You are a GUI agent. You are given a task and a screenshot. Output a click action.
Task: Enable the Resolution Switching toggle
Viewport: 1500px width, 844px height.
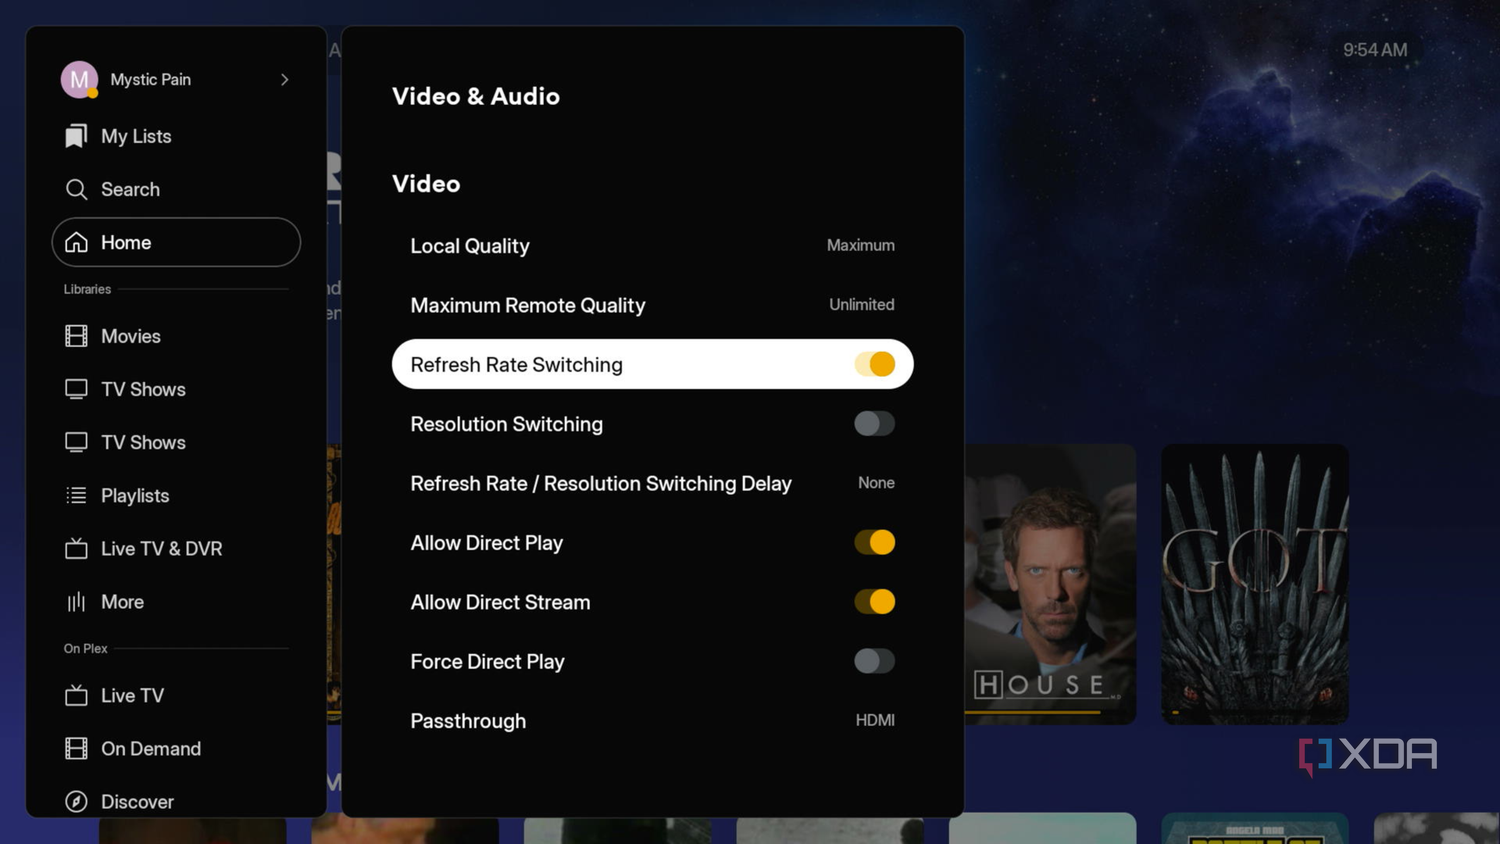click(x=874, y=424)
